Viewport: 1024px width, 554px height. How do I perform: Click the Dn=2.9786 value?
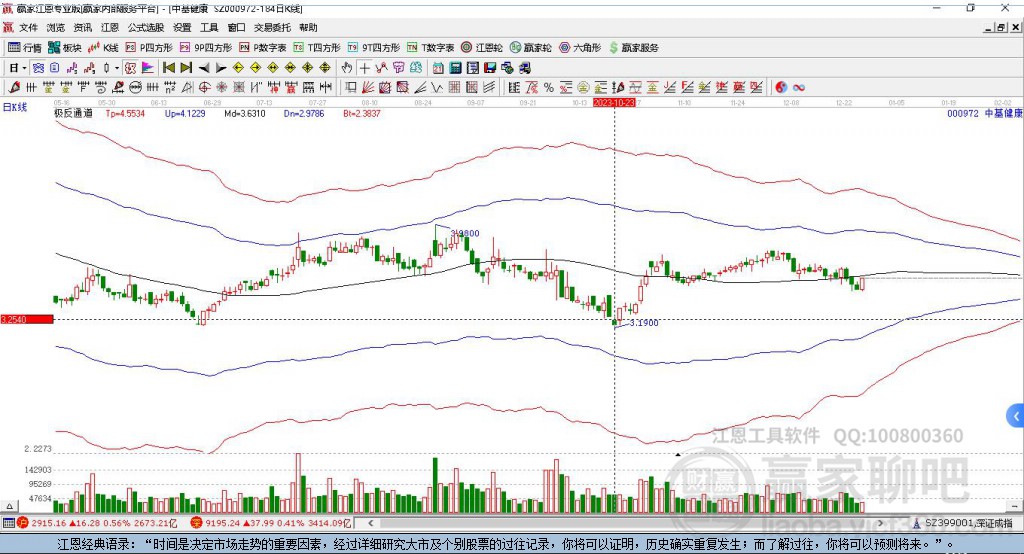(x=304, y=114)
